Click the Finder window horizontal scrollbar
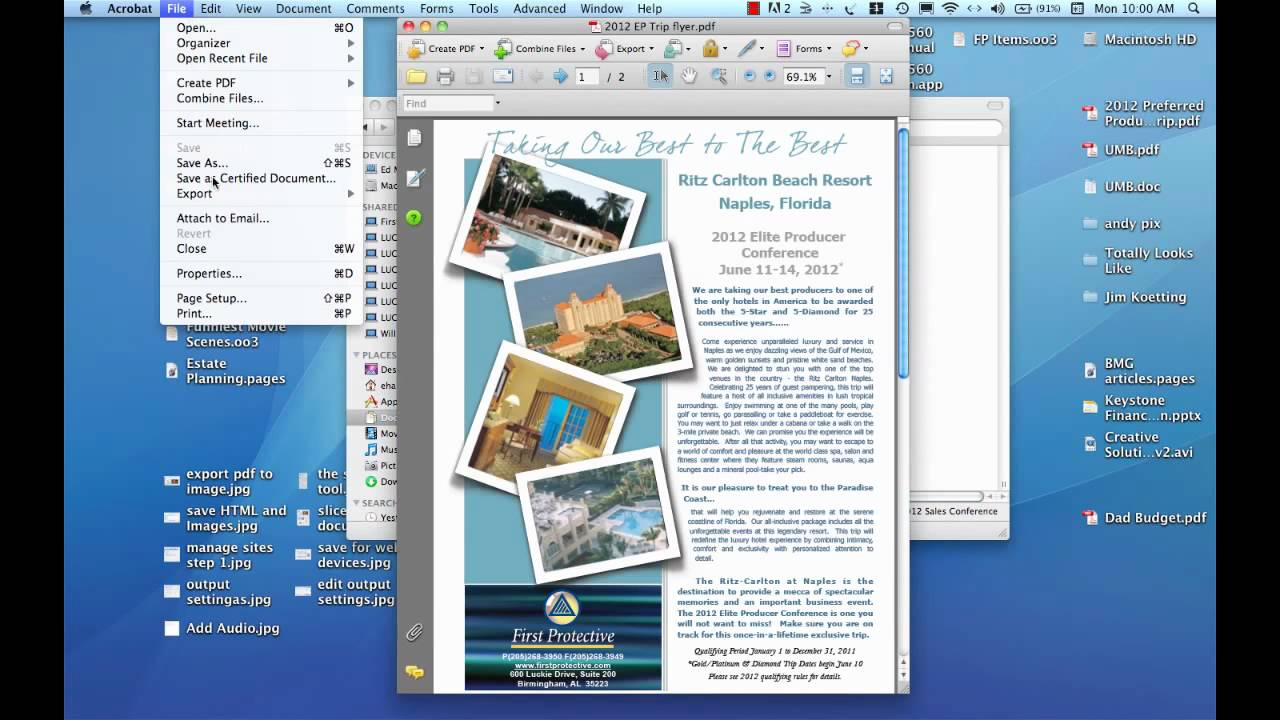This screenshot has width=1280, height=720. coord(945,496)
